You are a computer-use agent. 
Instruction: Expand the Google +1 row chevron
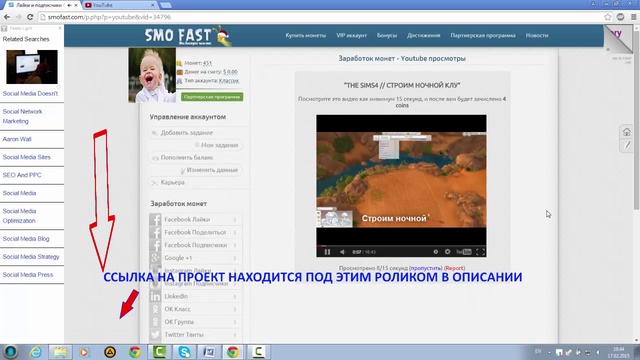pyautogui.click(x=235, y=258)
